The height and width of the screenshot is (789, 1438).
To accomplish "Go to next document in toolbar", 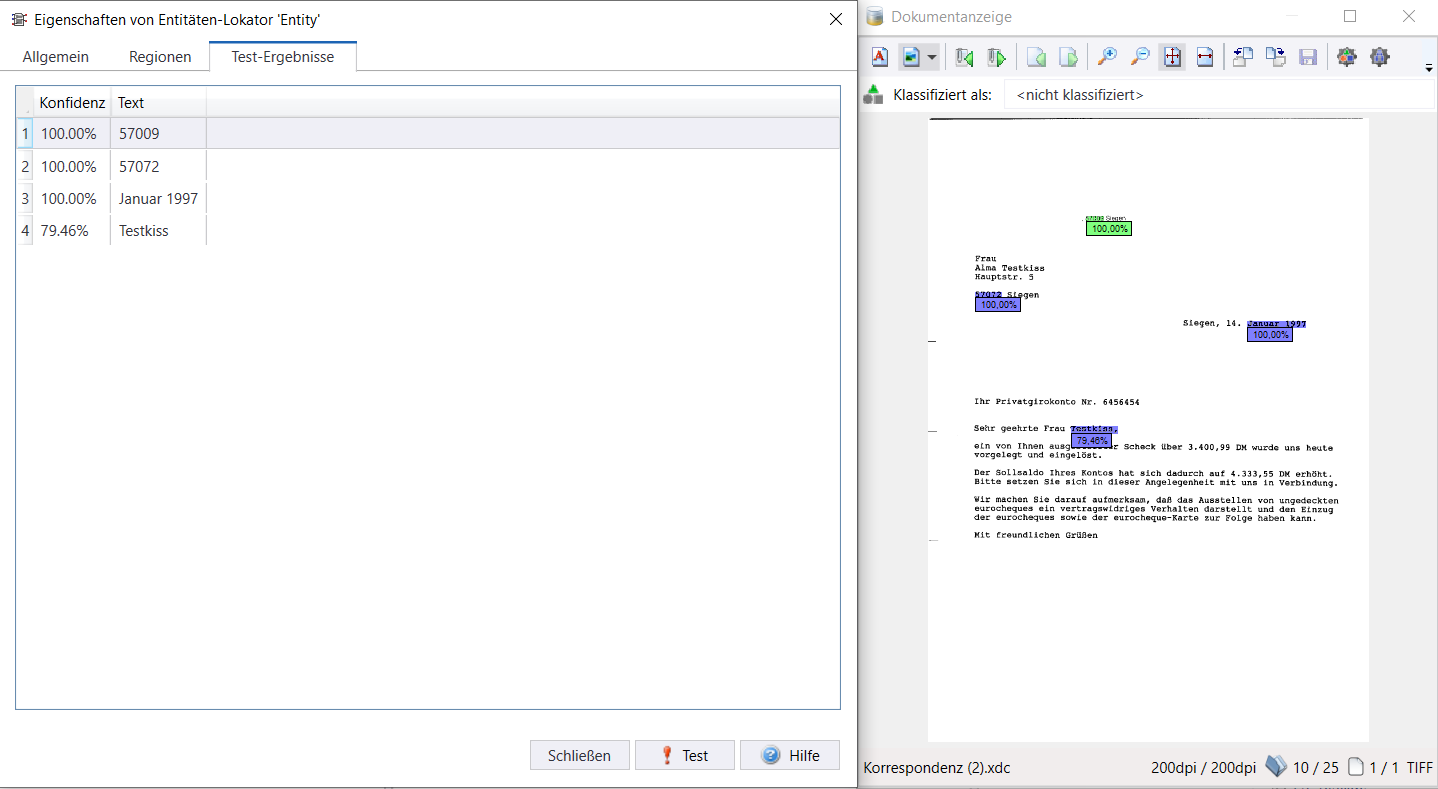I will (x=996, y=57).
